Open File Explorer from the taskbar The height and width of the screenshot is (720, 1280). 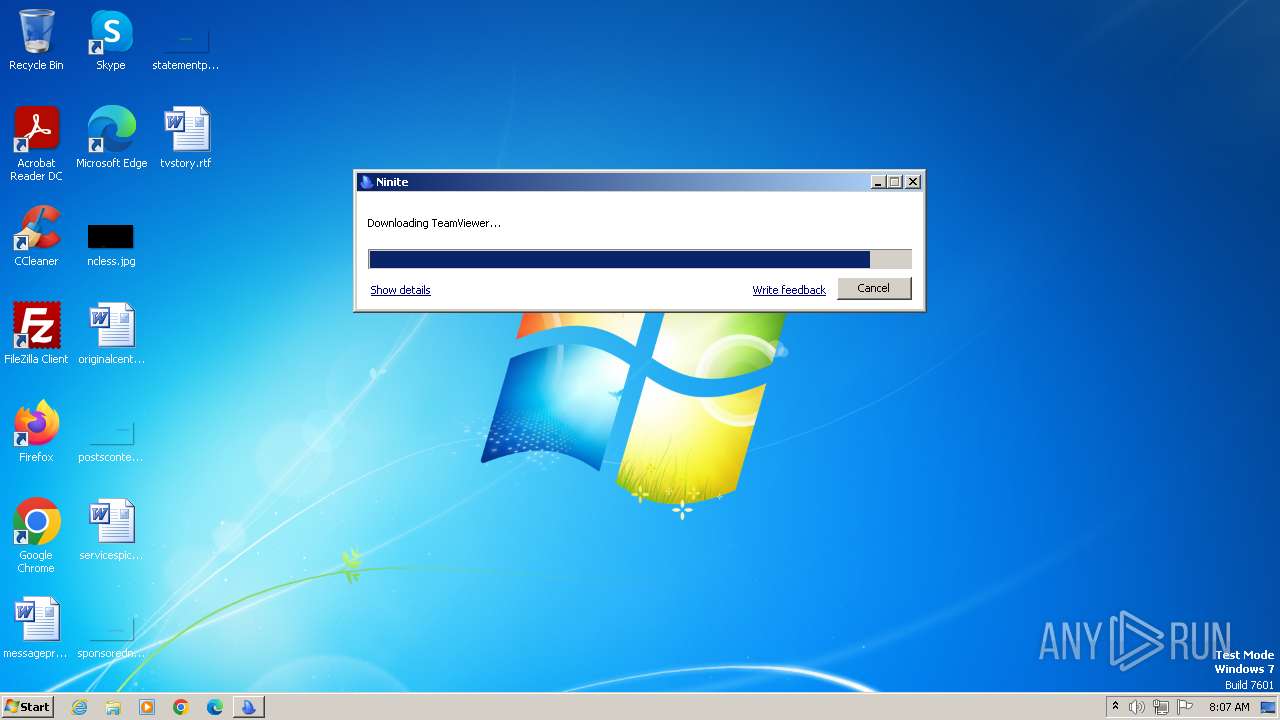pyautogui.click(x=113, y=707)
